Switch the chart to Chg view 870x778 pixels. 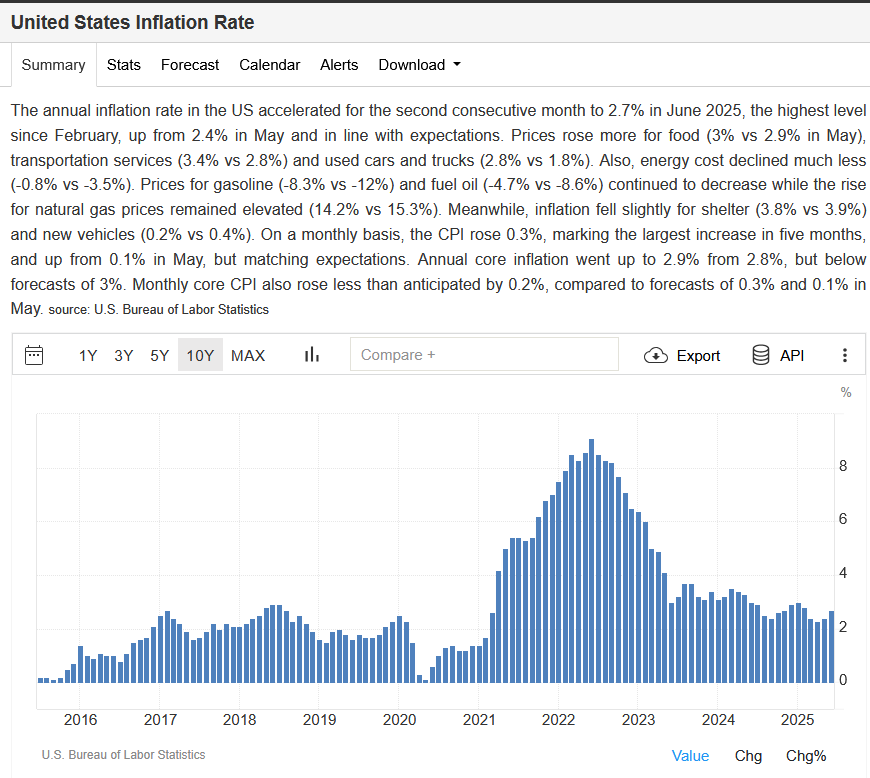[x=748, y=756]
